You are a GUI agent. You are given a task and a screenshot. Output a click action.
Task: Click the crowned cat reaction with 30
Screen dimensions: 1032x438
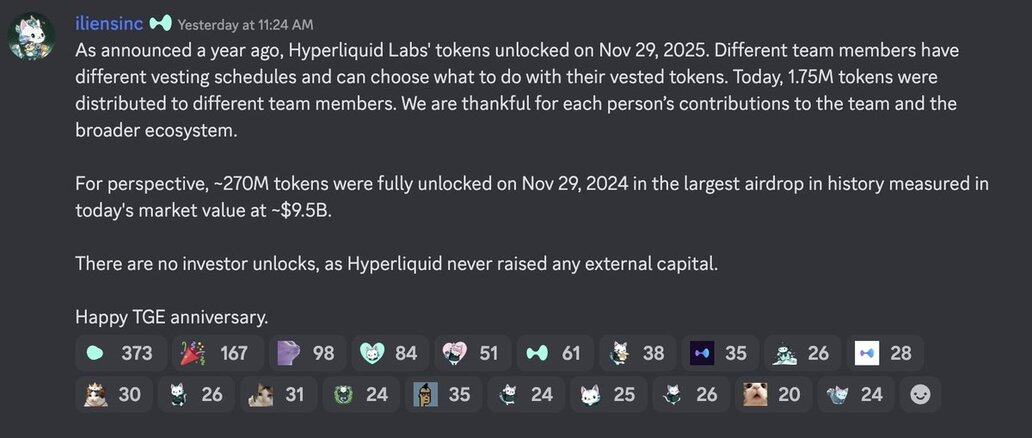pyautogui.click(x=112, y=394)
